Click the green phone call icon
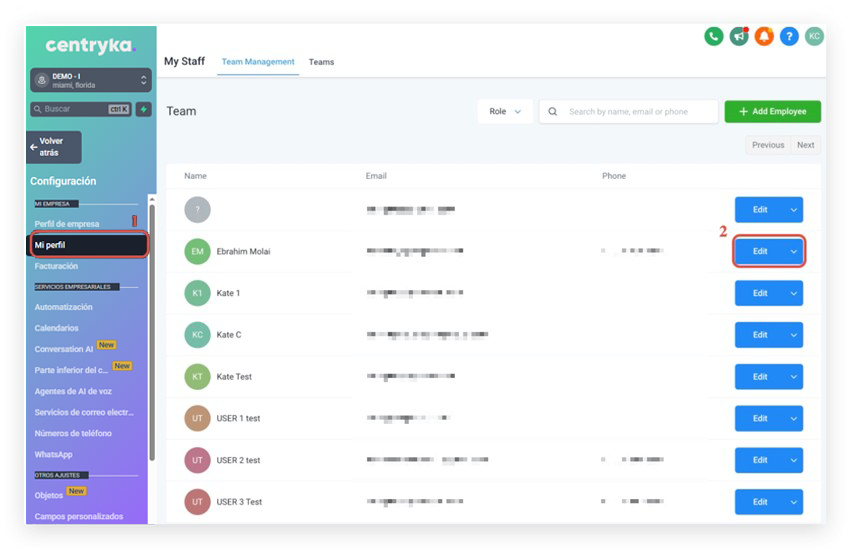 [x=713, y=36]
